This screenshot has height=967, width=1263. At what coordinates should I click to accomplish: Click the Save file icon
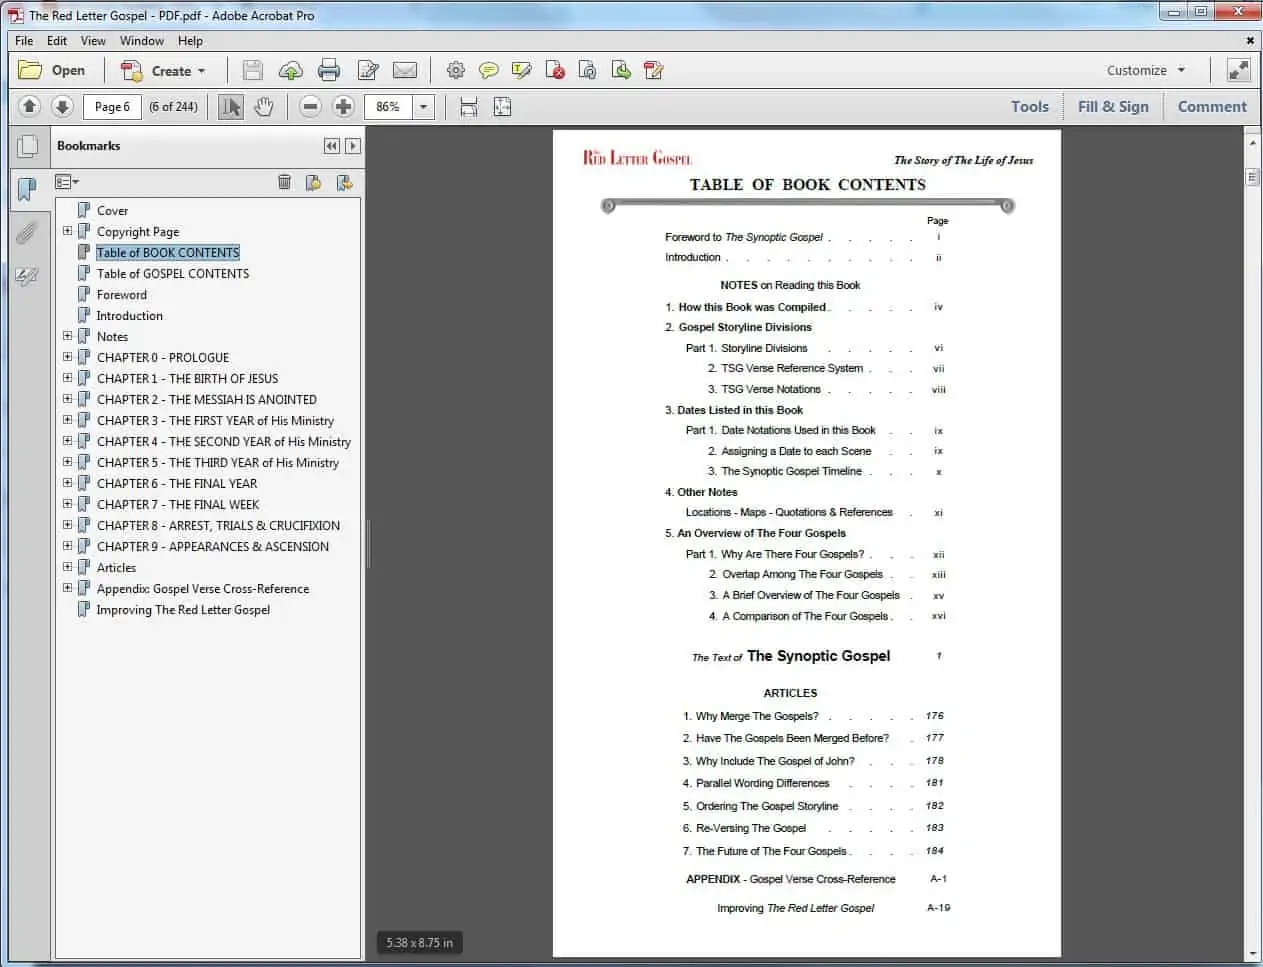(253, 70)
